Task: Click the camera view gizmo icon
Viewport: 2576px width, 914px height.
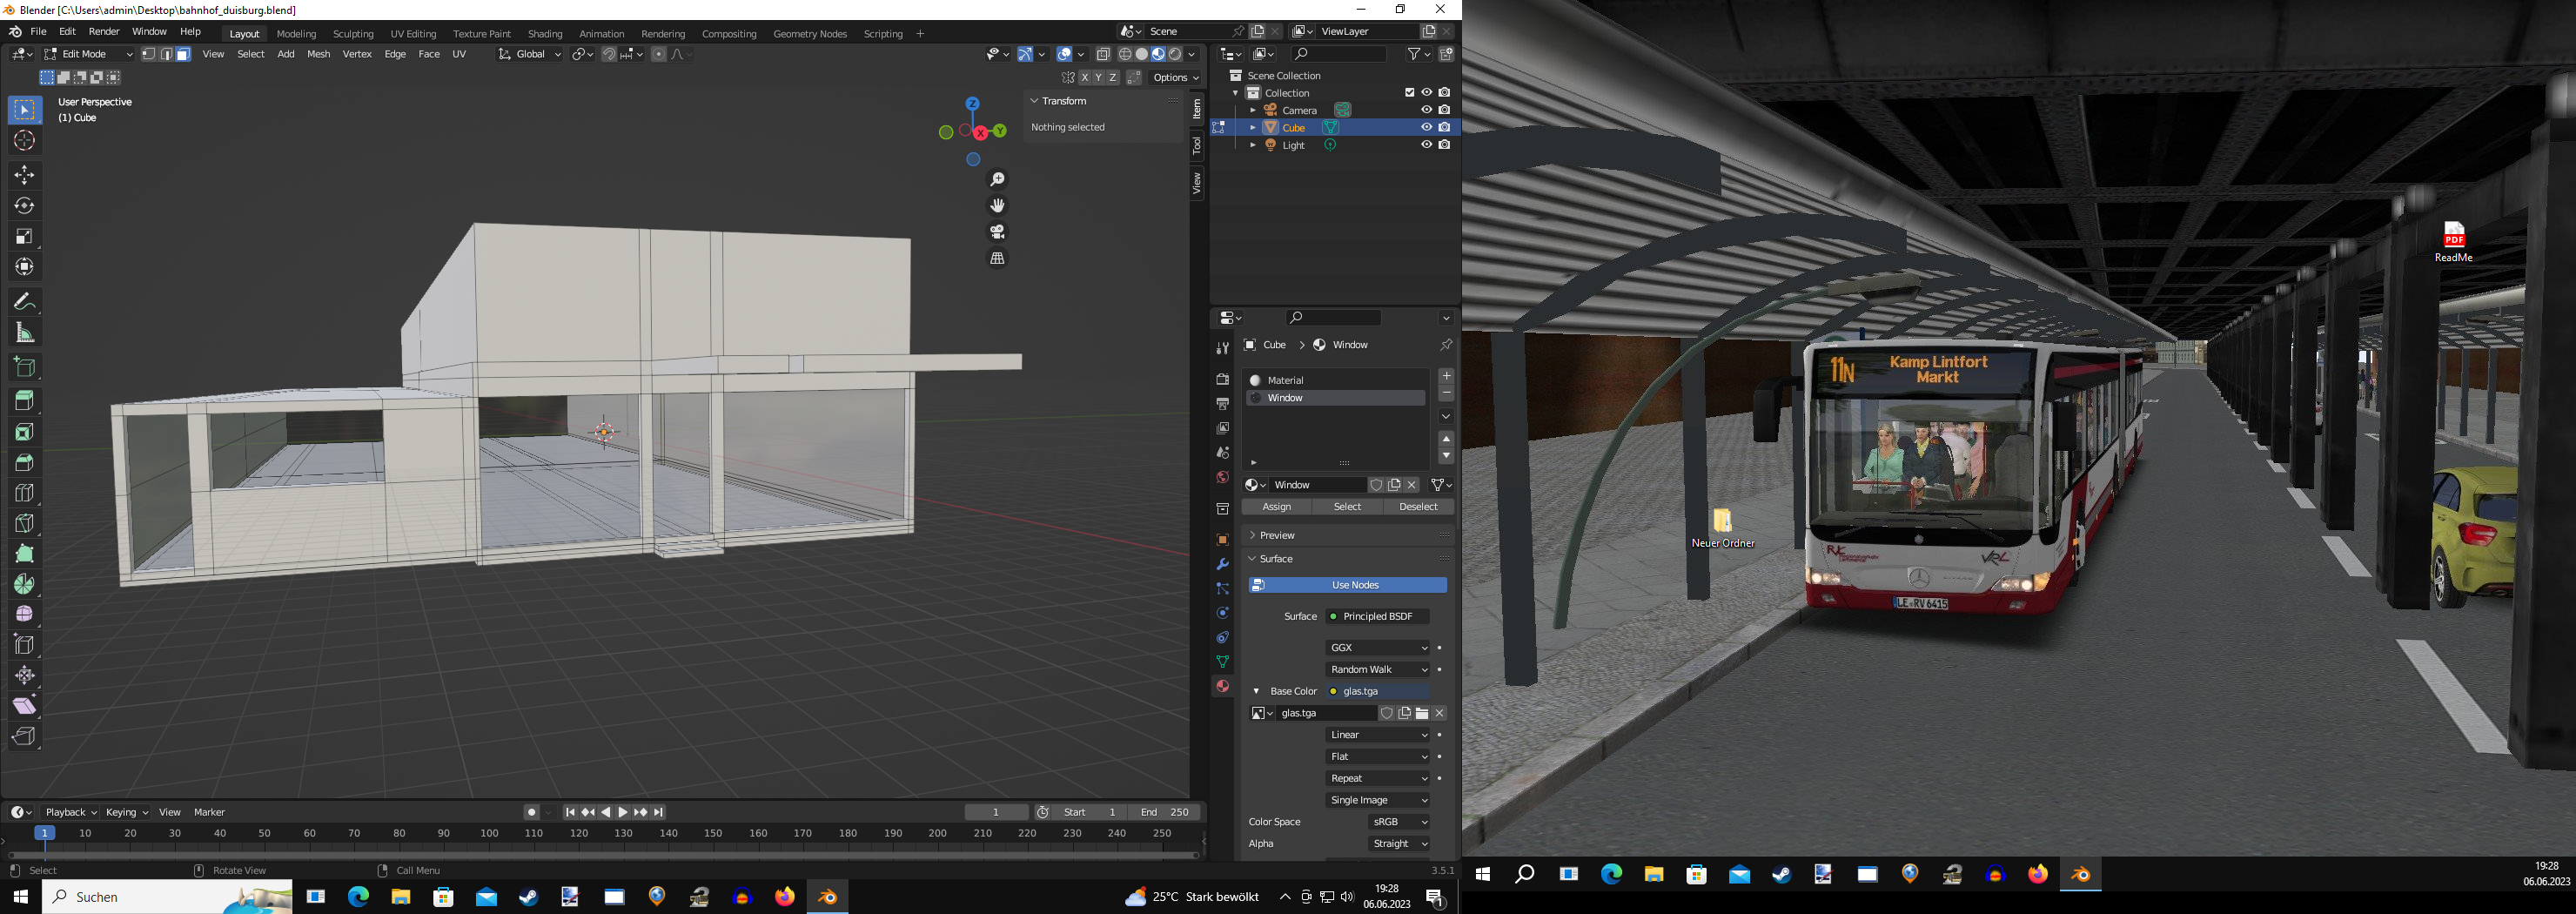Action: point(997,232)
